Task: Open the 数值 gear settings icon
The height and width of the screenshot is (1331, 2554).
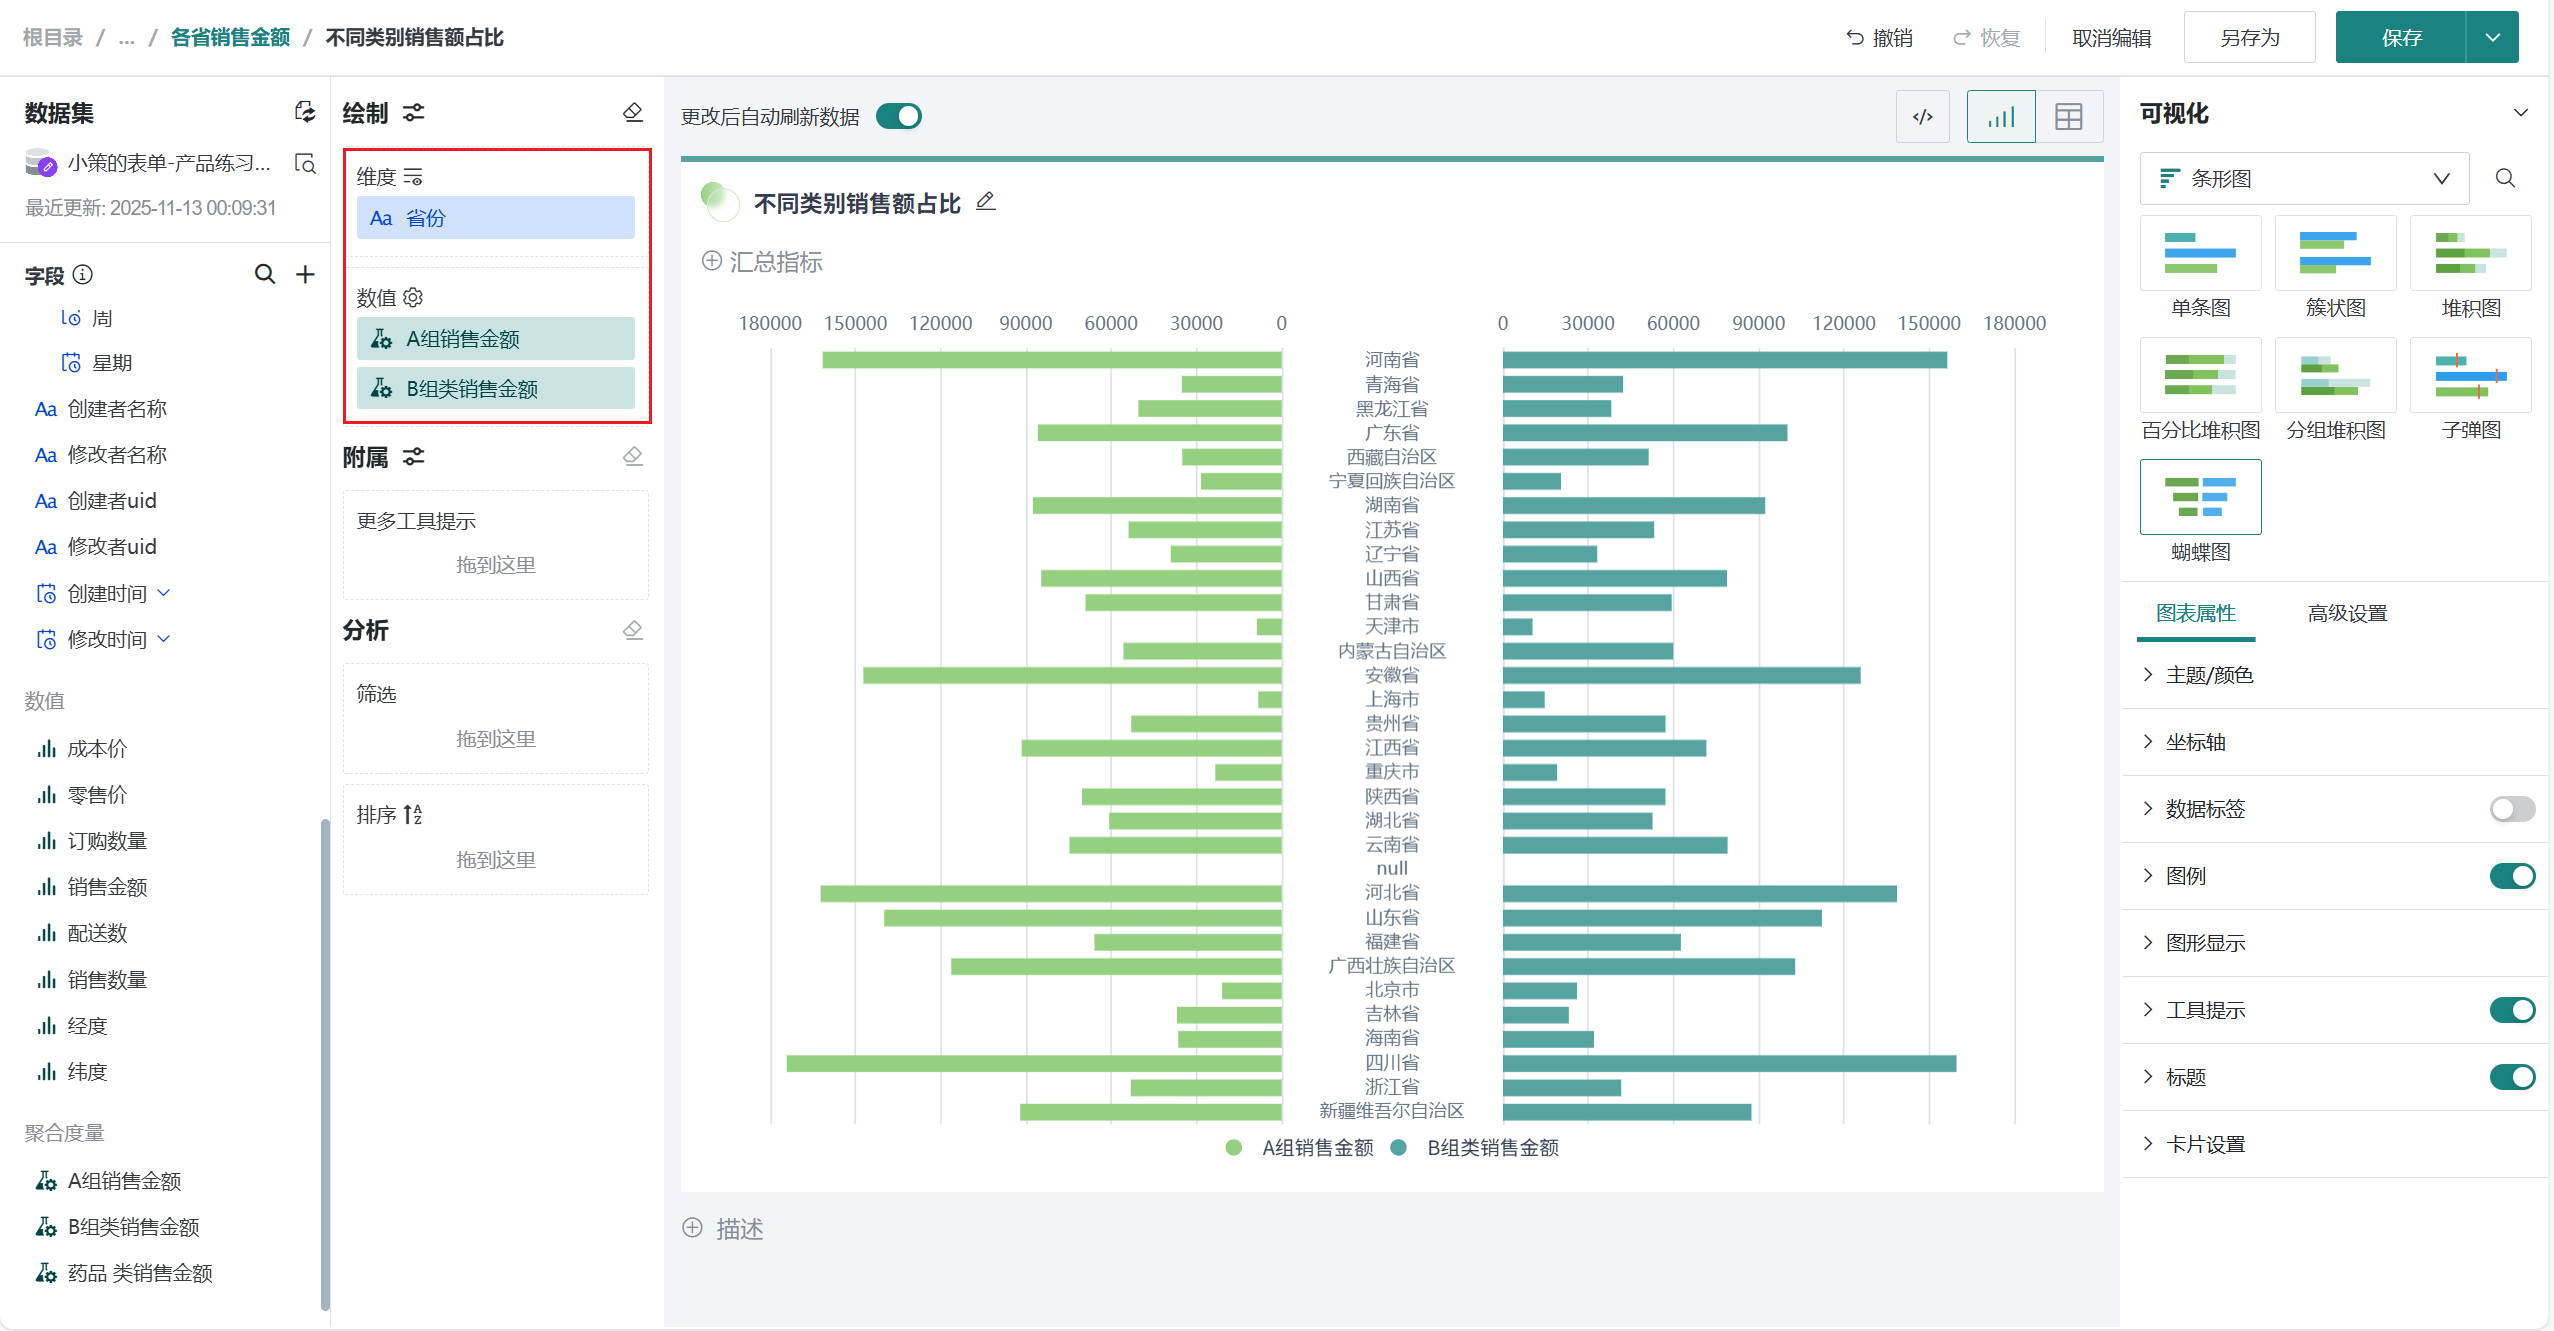Action: click(x=413, y=297)
